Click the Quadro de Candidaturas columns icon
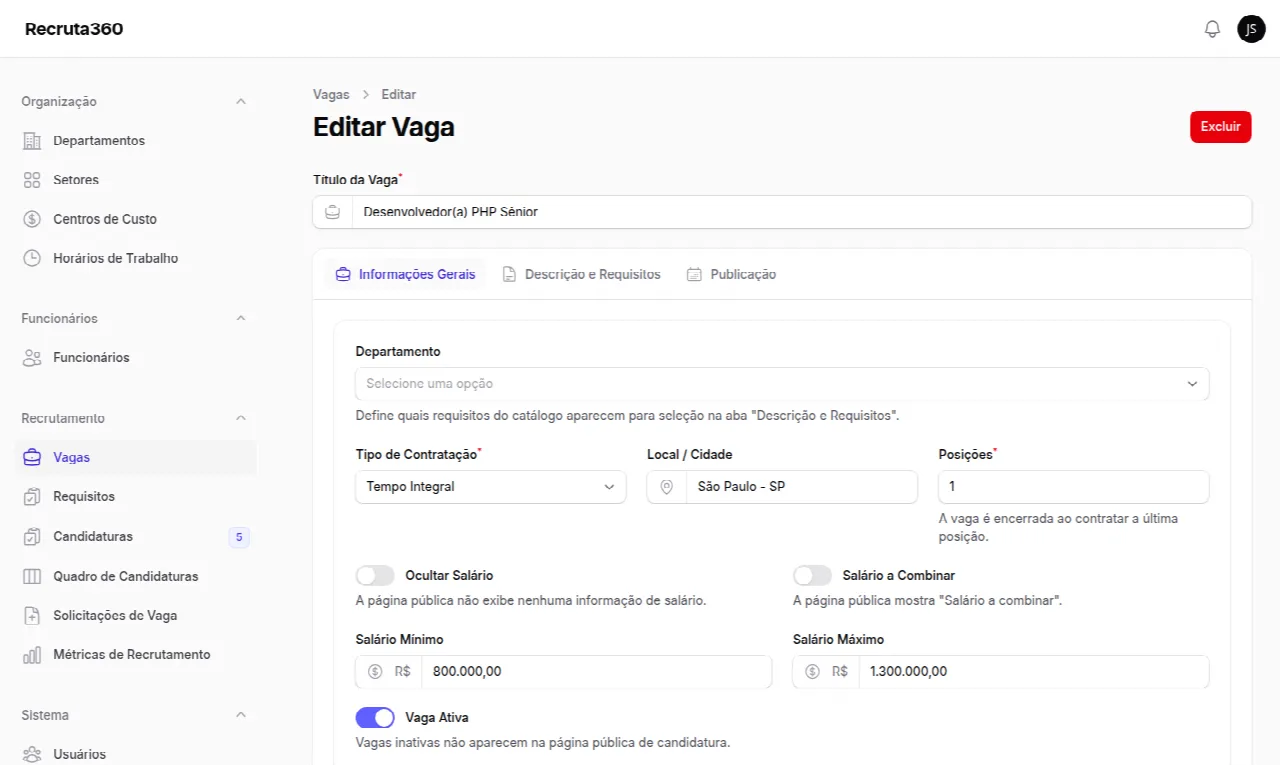 32,576
